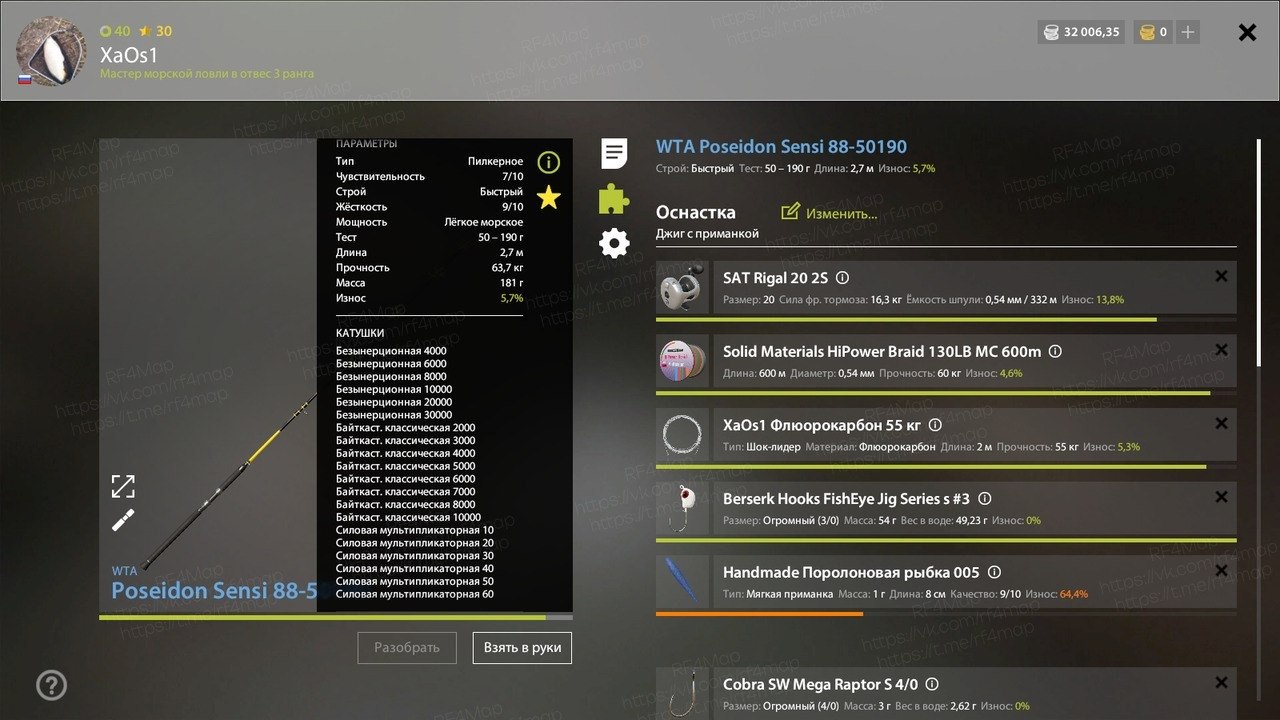The image size is (1280, 720).
Task: Click the fluorocarbon leader thumbnail
Action: pyautogui.click(x=683, y=435)
